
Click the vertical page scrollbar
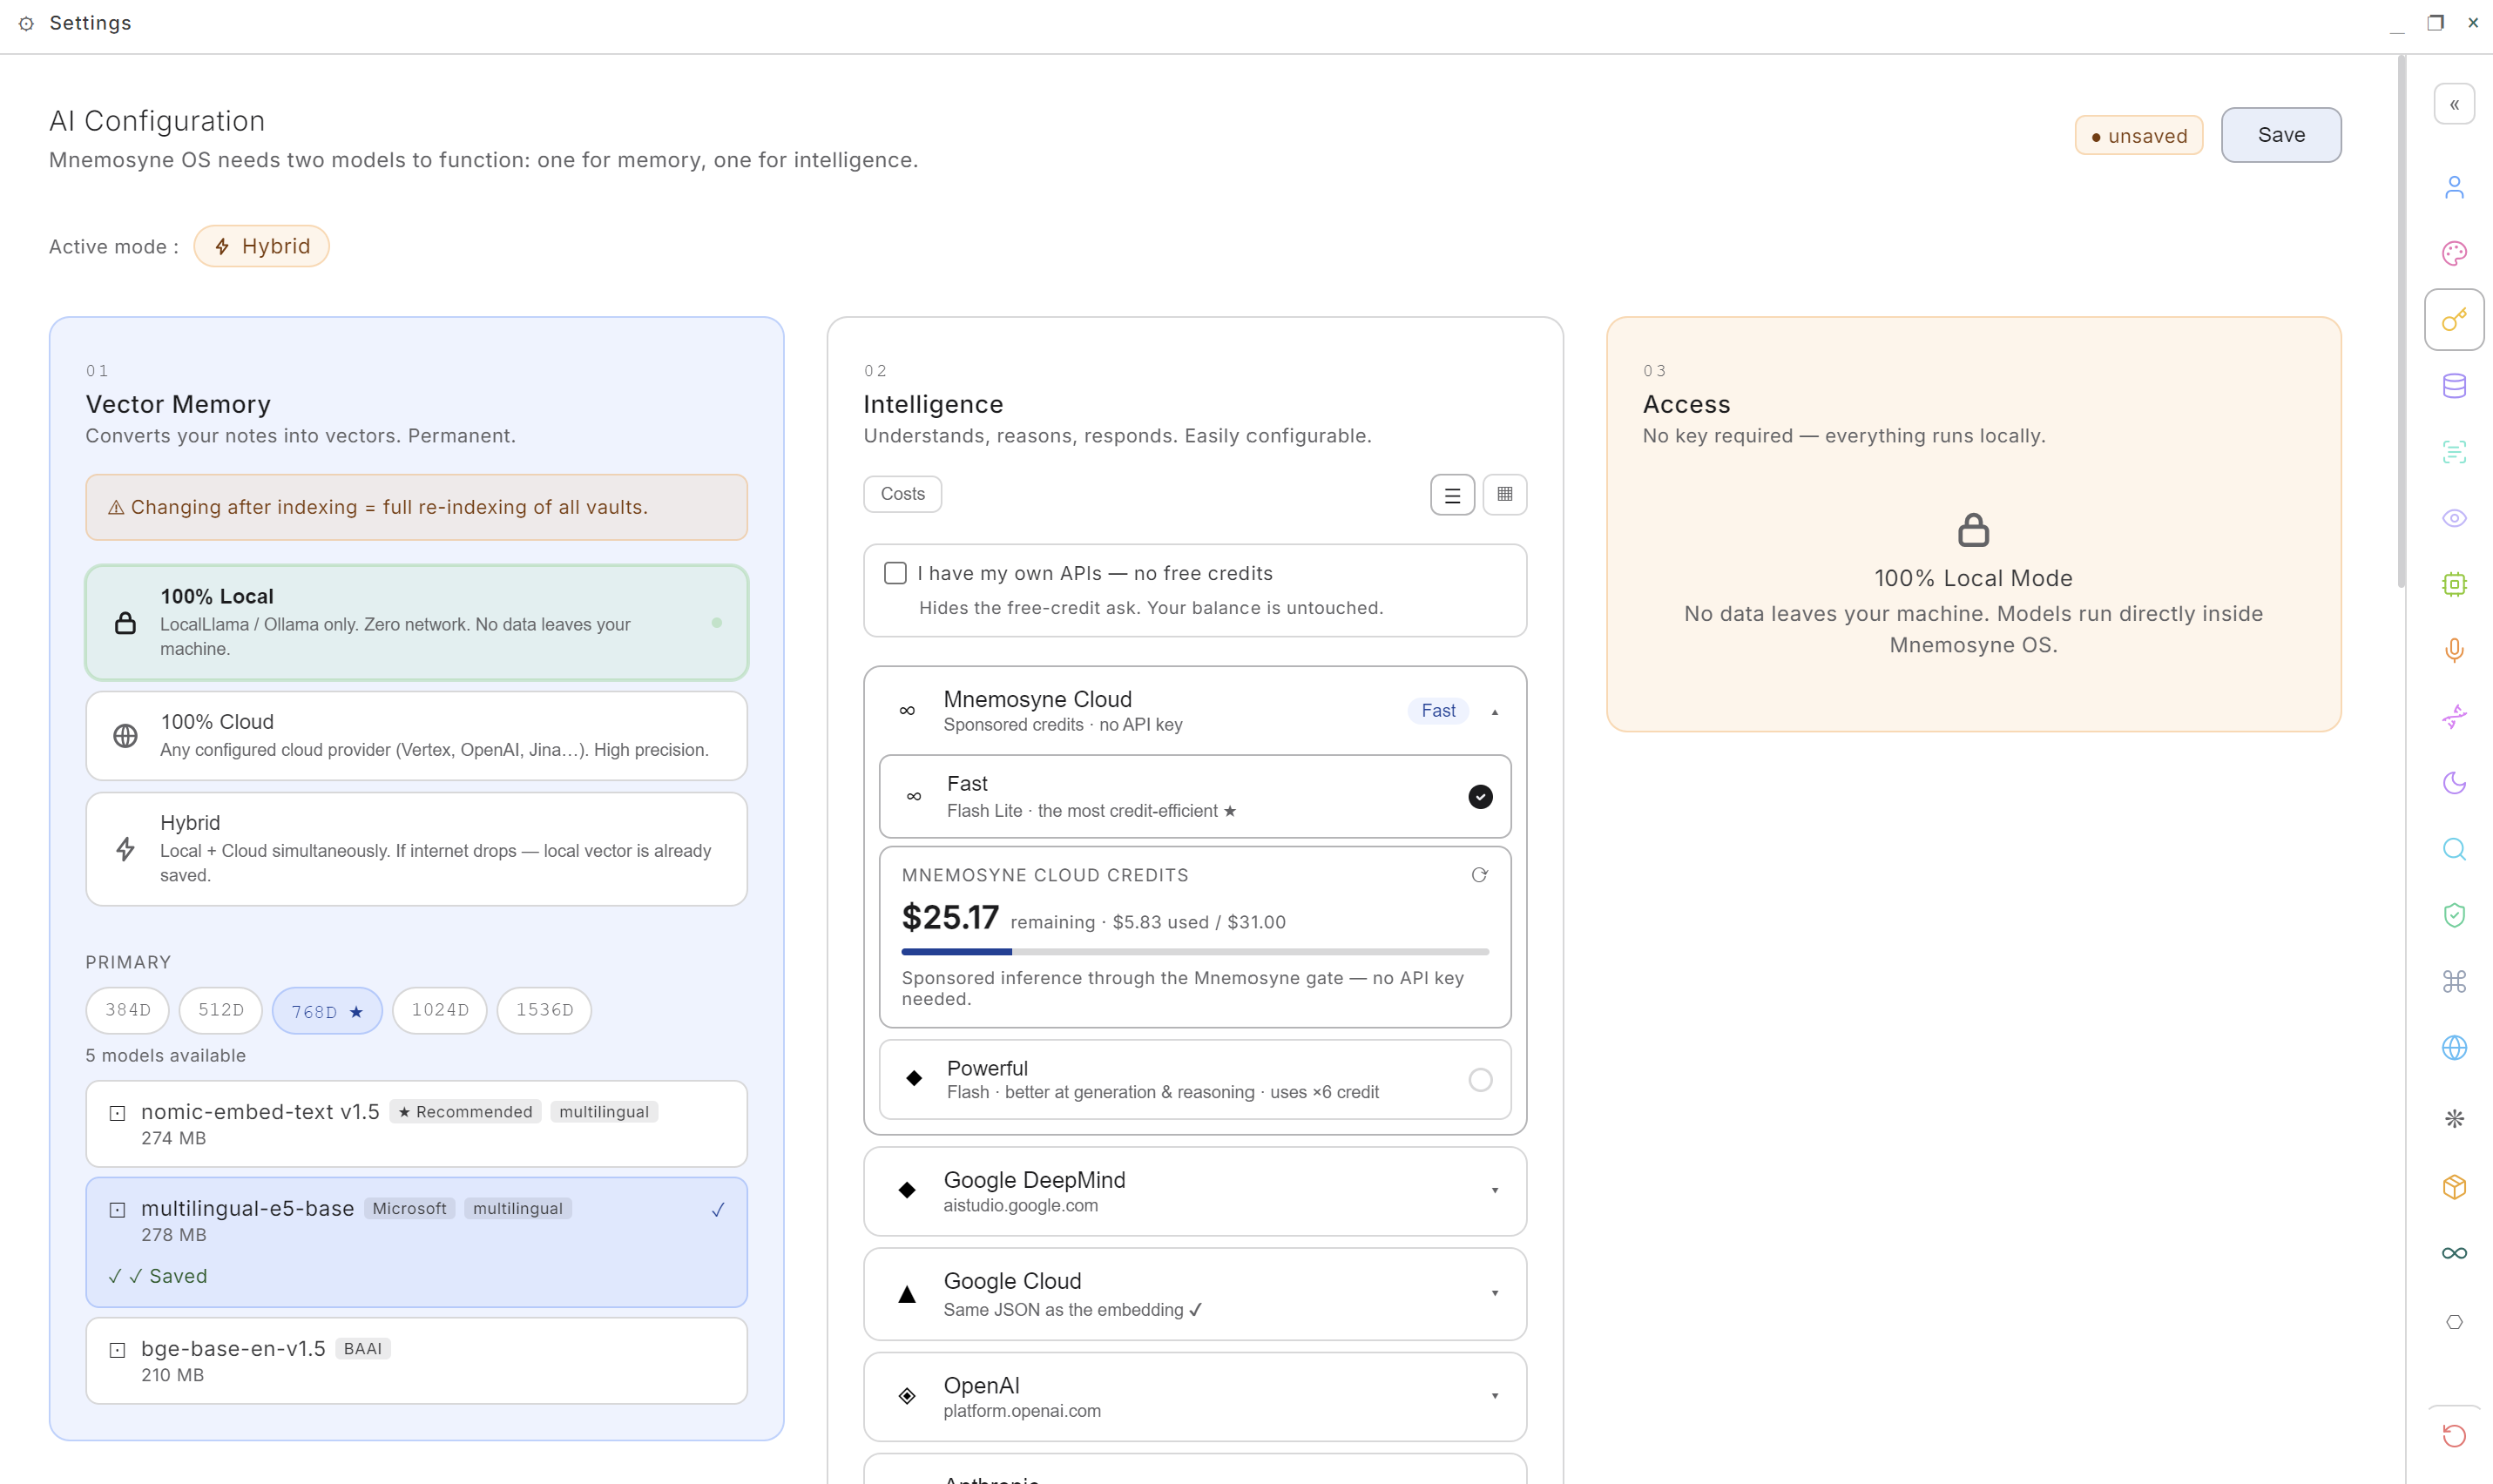coord(2400,320)
